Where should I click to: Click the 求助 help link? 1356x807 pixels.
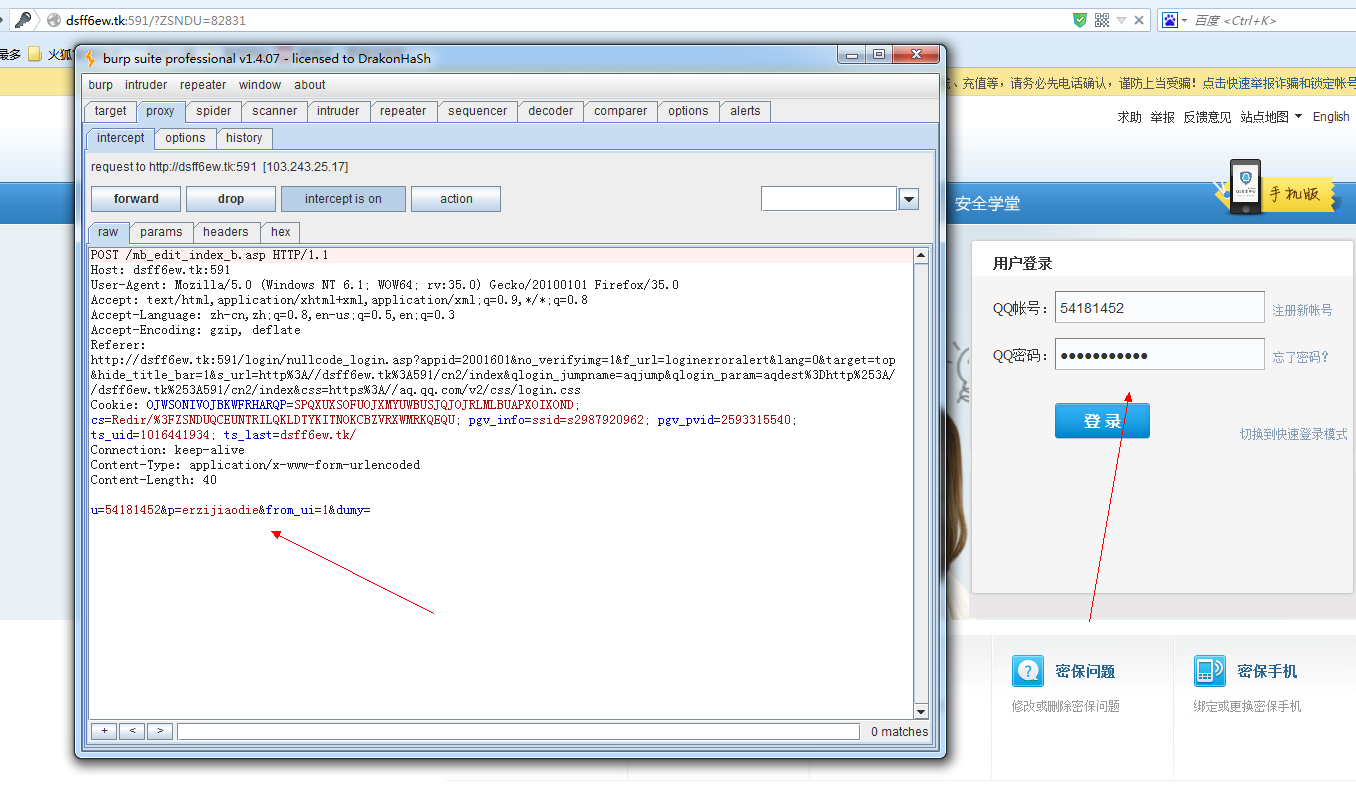tap(1129, 117)
